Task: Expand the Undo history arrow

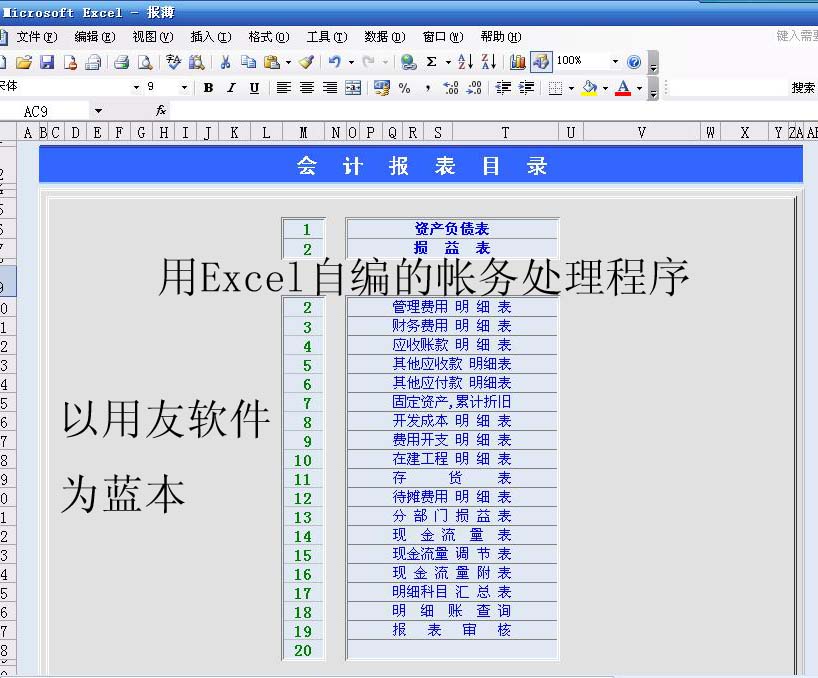Action: 351,63
